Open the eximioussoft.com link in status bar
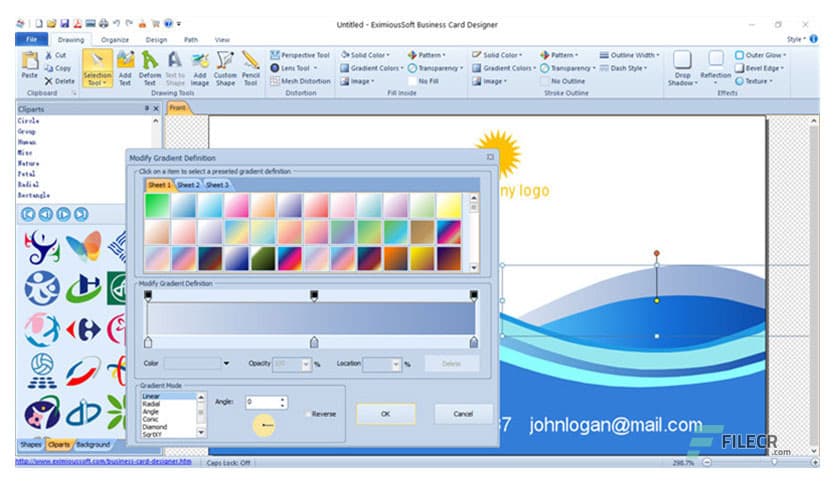Image resolution: width=836 pixels, height=484 pixels. (x=103, y=462)
